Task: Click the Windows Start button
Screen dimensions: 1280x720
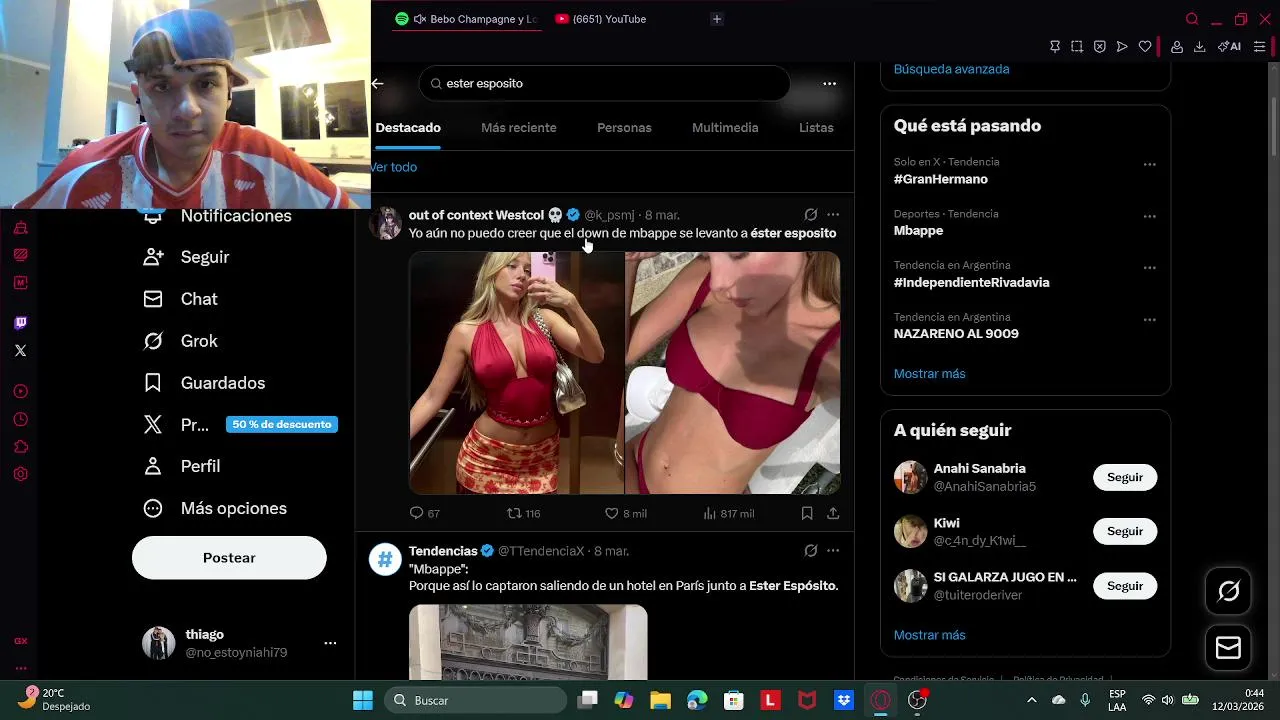Action: pyautogui.click(x=363, y=700)
